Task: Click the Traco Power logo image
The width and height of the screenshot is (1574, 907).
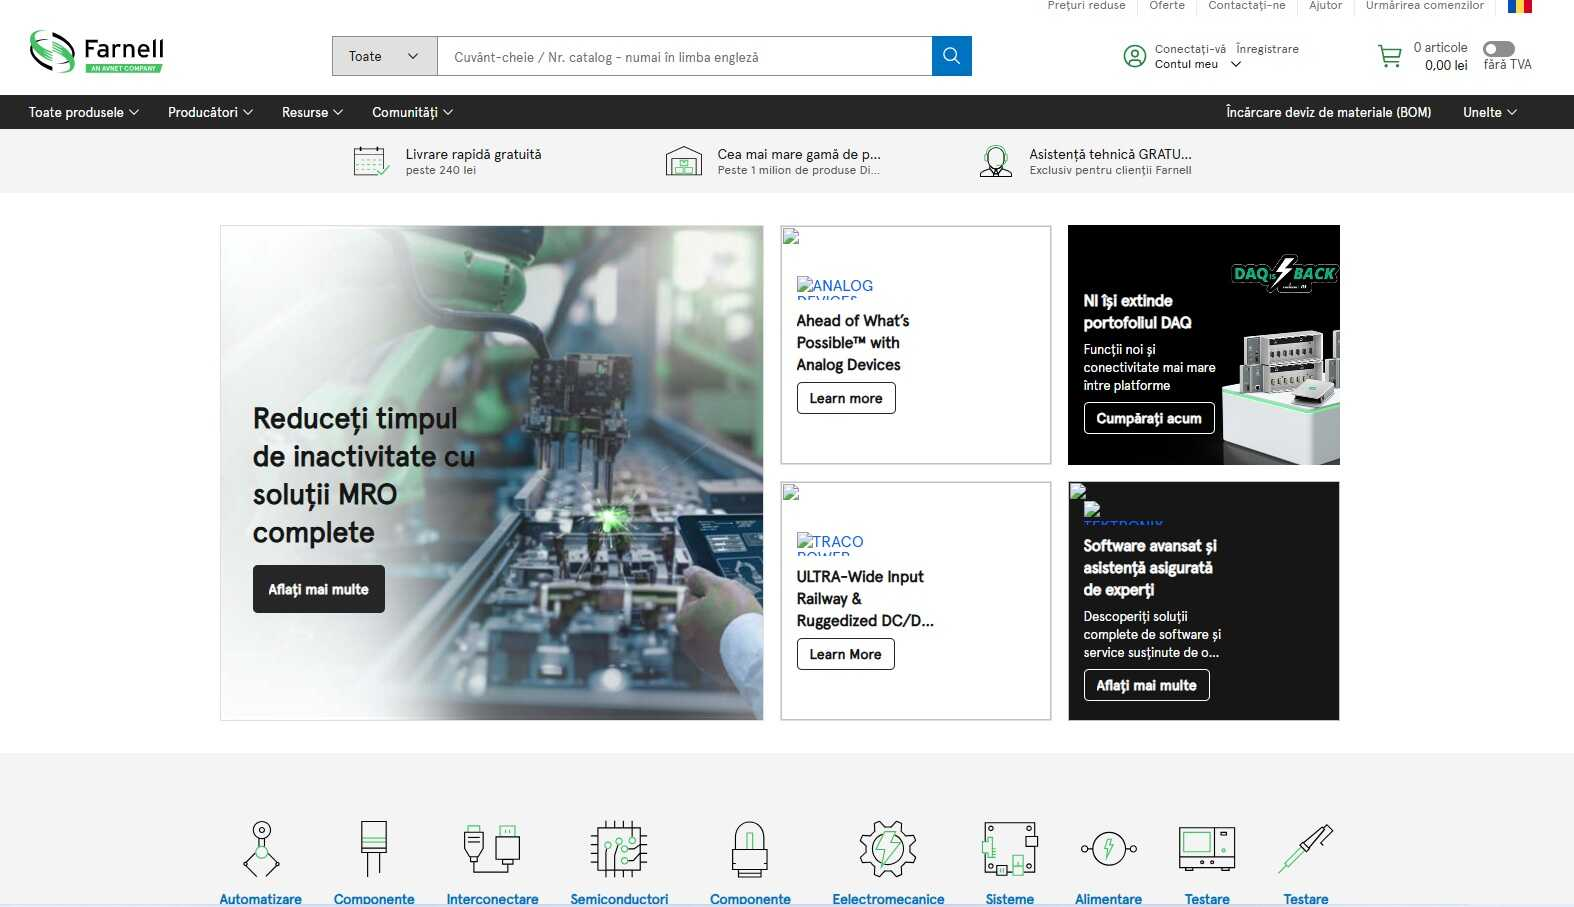Action: [830, 545]
